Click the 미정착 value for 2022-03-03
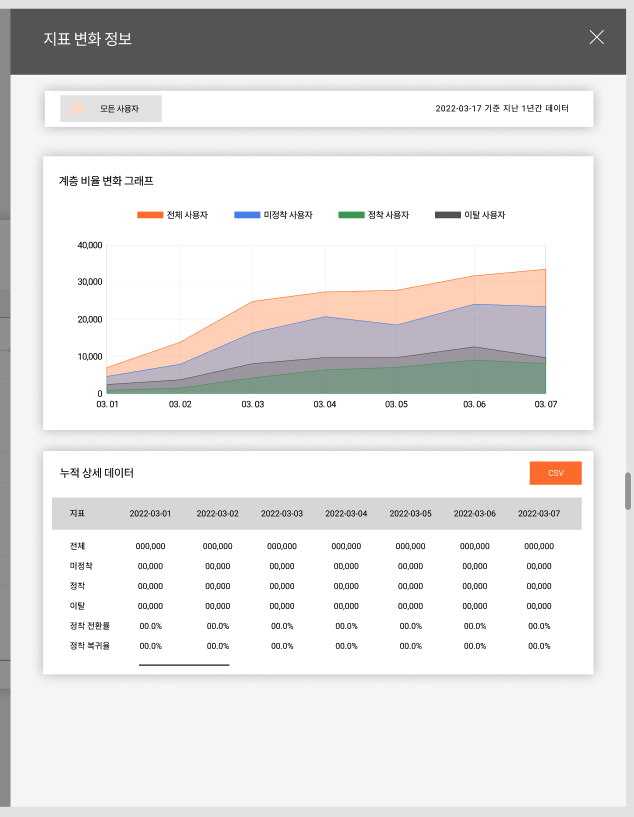 pos(282,566)
